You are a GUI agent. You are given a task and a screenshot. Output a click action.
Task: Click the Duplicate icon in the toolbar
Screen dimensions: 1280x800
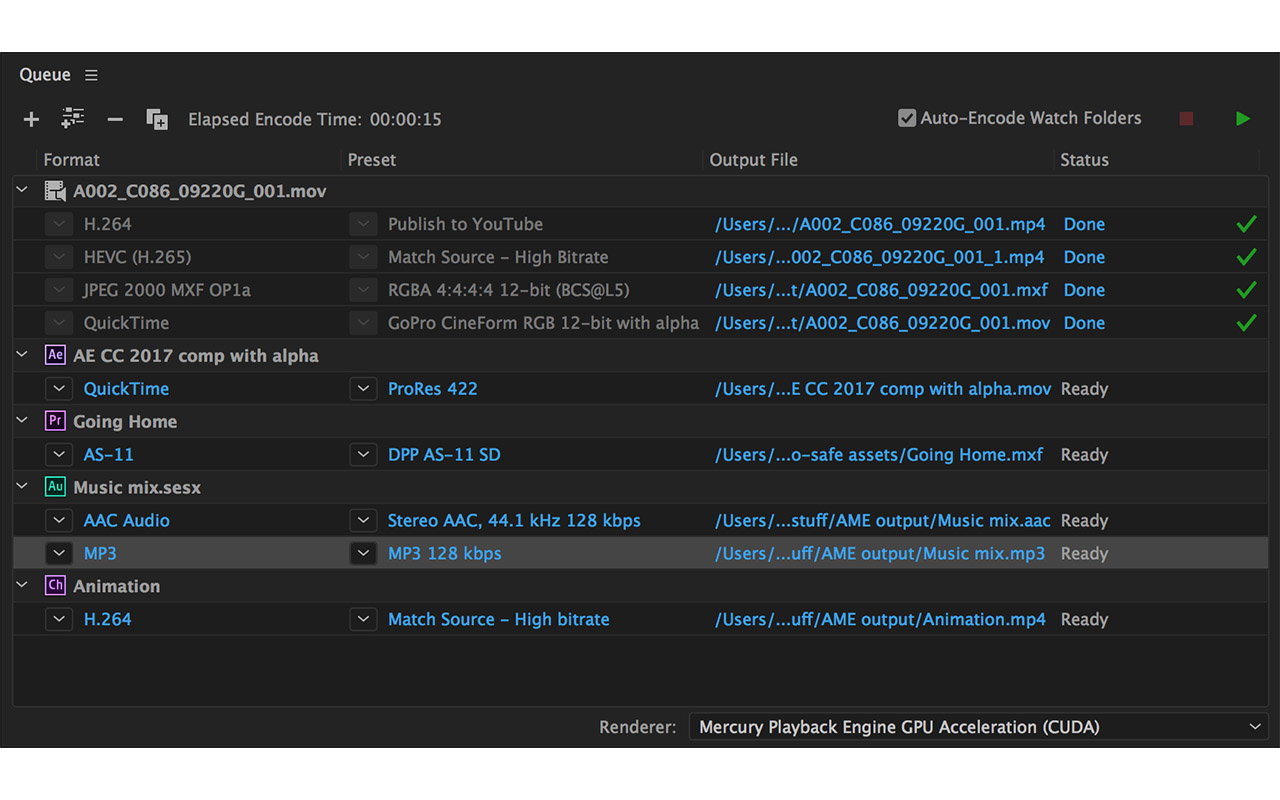pos(157,119)
